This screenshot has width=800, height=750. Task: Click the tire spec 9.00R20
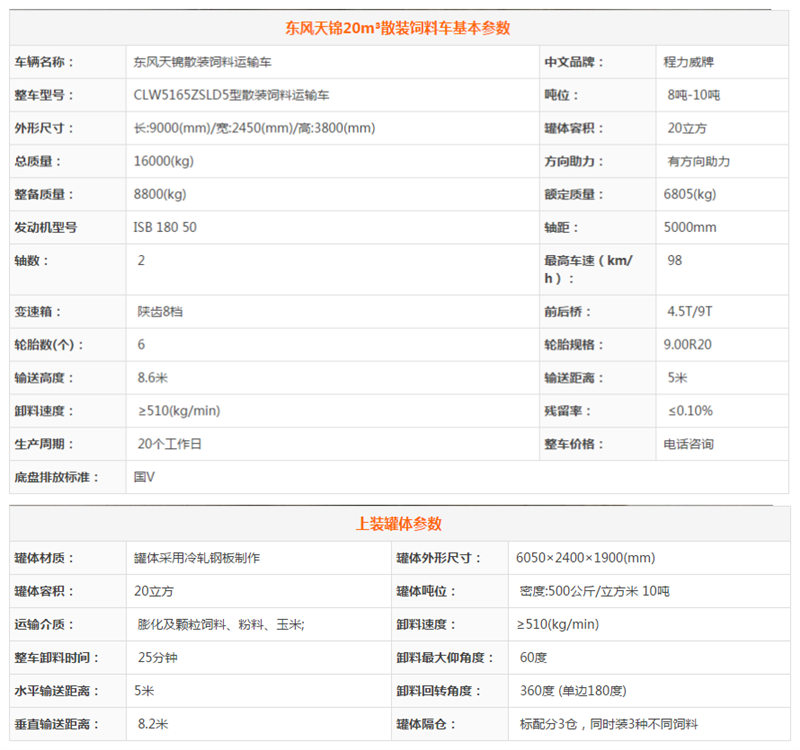690,344
